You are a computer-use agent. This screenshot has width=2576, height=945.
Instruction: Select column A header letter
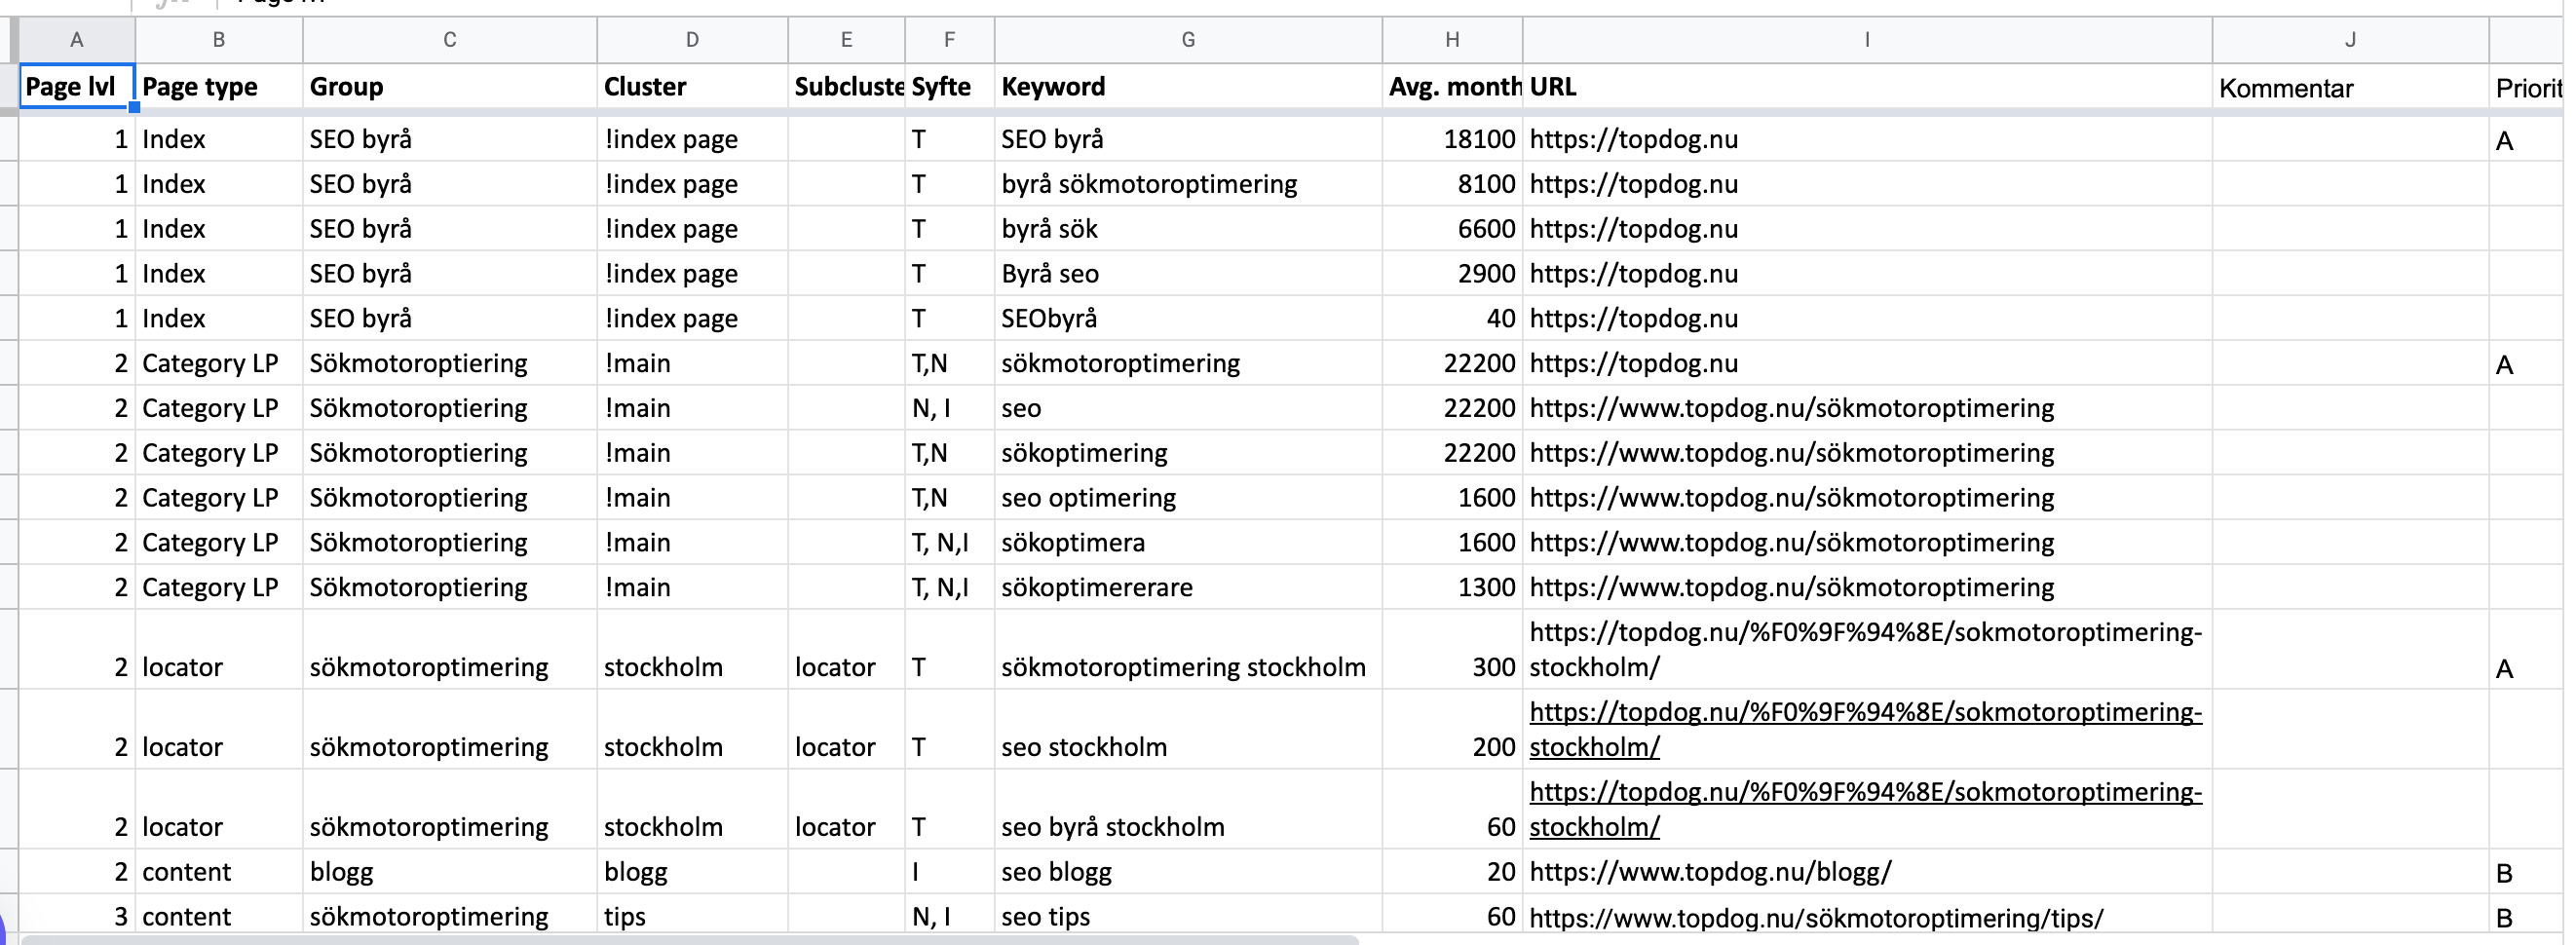[76, 40]
